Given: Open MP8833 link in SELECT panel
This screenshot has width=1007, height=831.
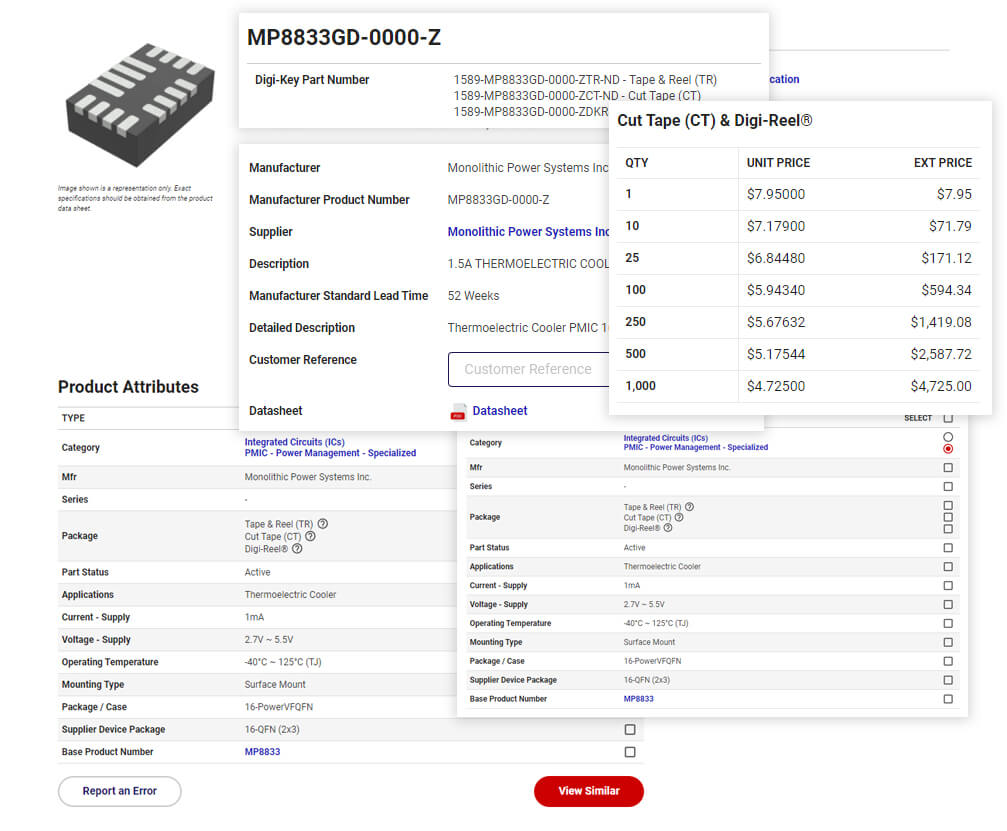Looking at the screenshot, I should (x=638, y=699).
